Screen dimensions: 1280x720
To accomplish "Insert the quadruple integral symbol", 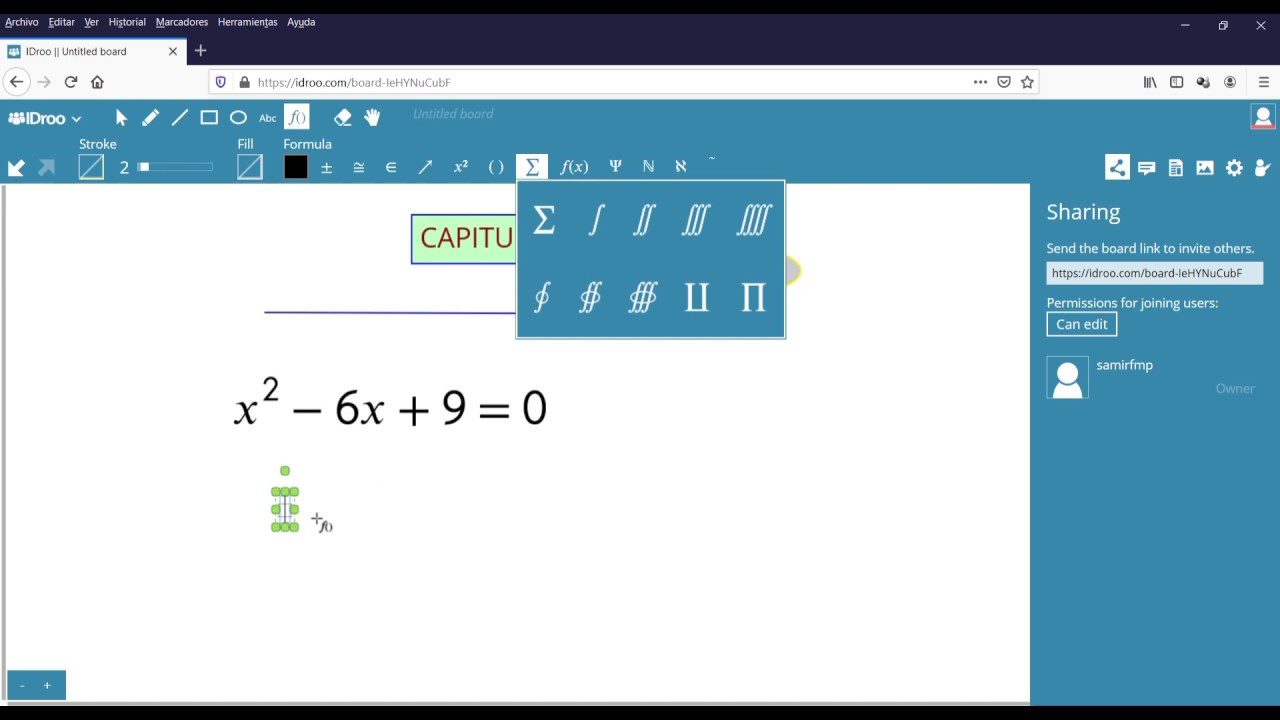I will [754, 220].
